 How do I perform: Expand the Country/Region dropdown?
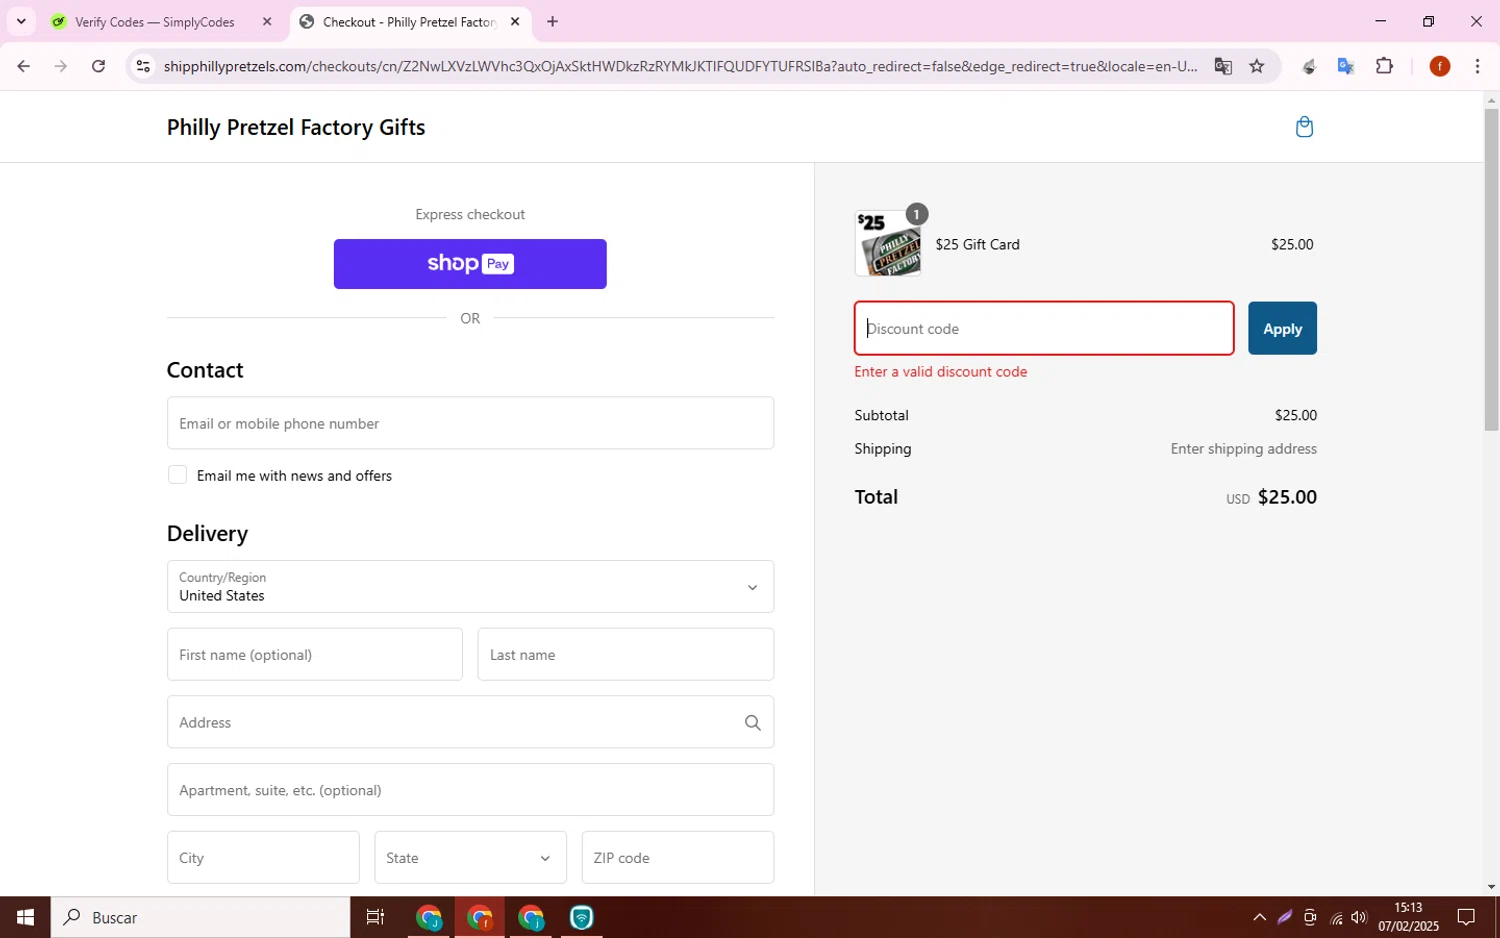(470, 587)
